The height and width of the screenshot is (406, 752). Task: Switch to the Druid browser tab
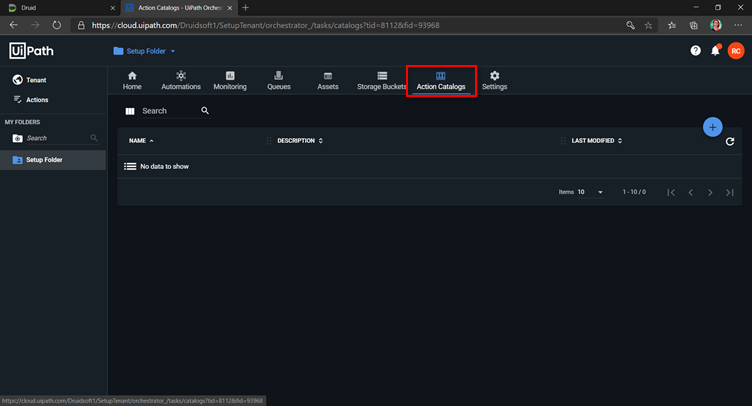click(x=58, y=8)
